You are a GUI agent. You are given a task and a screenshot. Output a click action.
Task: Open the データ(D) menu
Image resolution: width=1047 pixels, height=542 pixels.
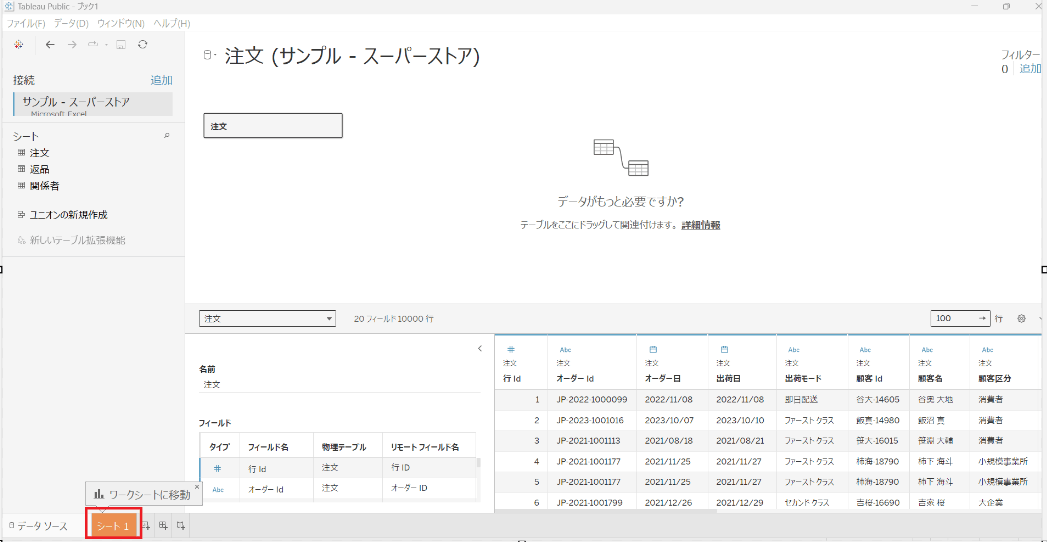[x=71, y=23]
